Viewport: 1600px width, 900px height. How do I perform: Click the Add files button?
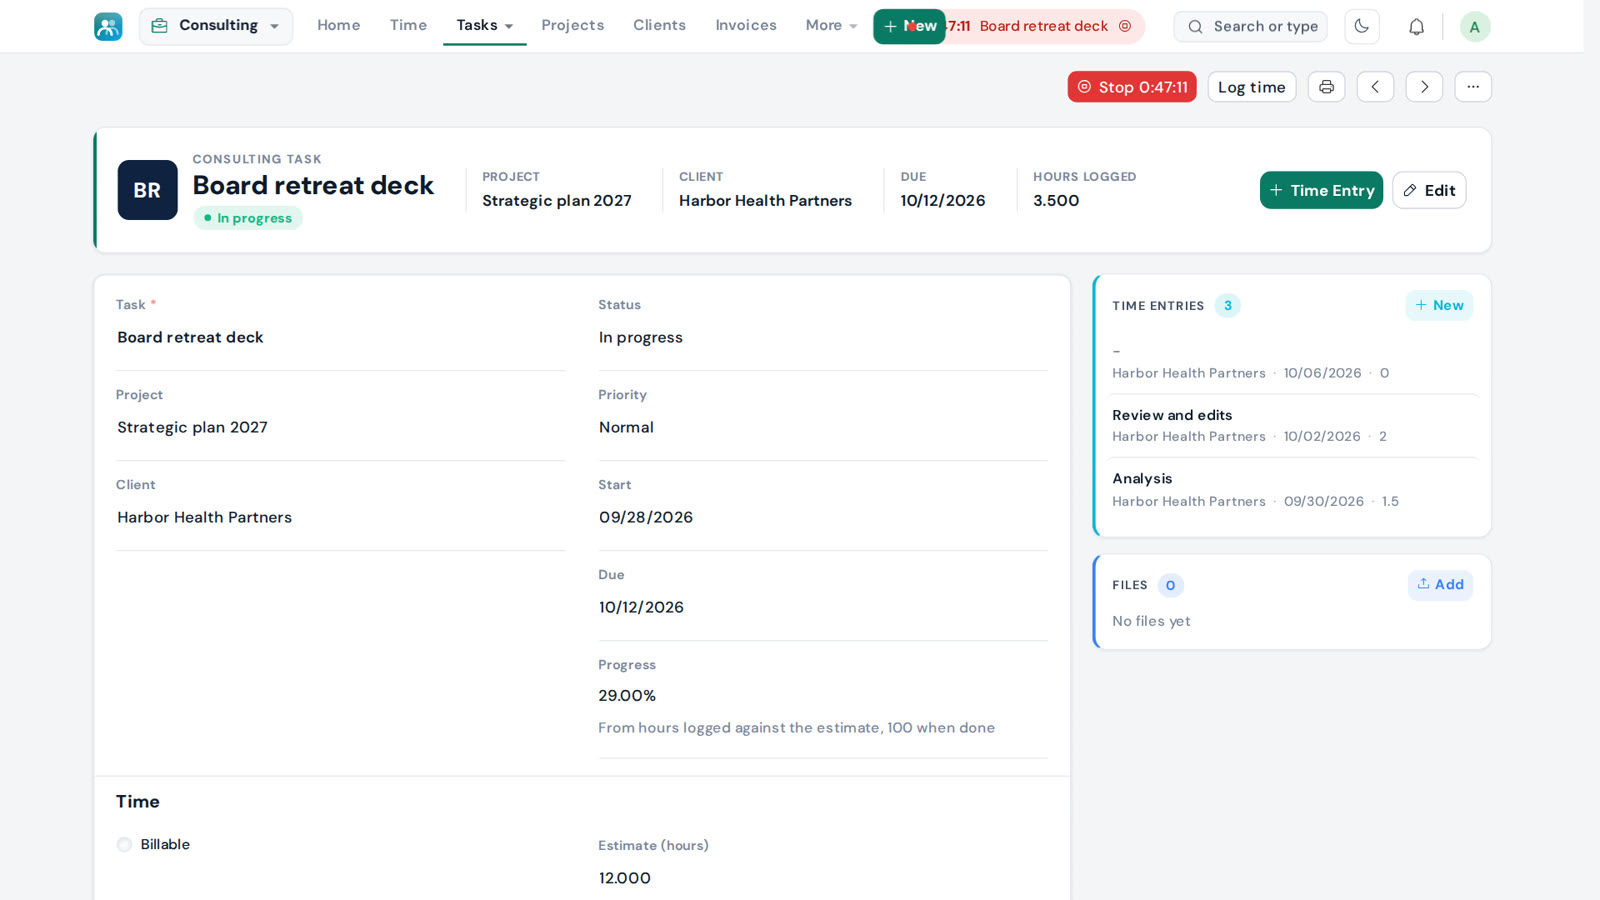point(1440,585)
